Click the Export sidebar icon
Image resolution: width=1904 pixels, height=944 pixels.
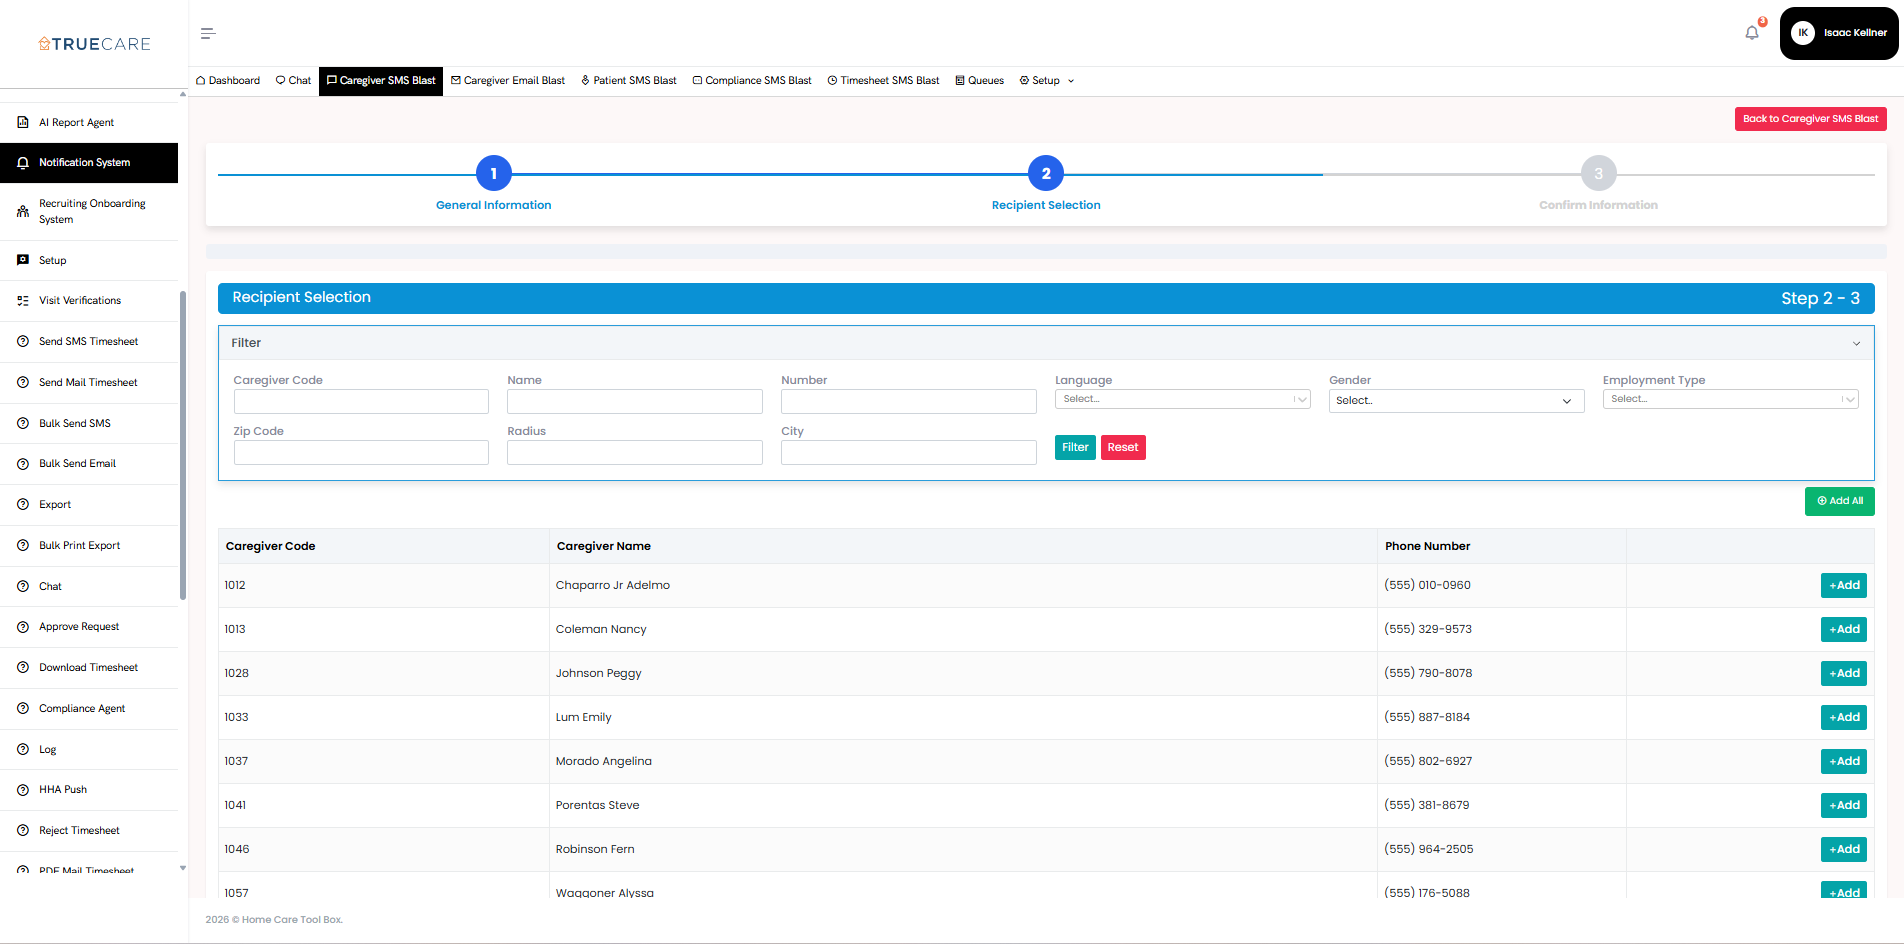[x=23, y=504]
